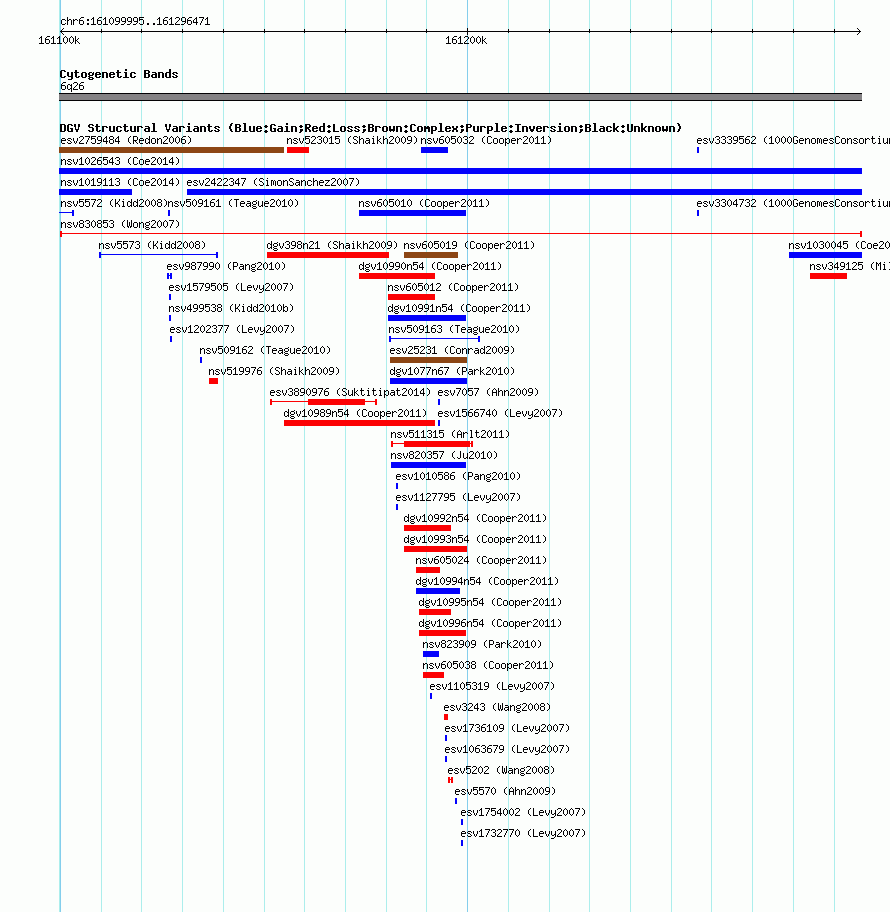Click esv1202377 (Levy2007) label
This screenshot has width=890, height=912.
(x=232, y=329)
